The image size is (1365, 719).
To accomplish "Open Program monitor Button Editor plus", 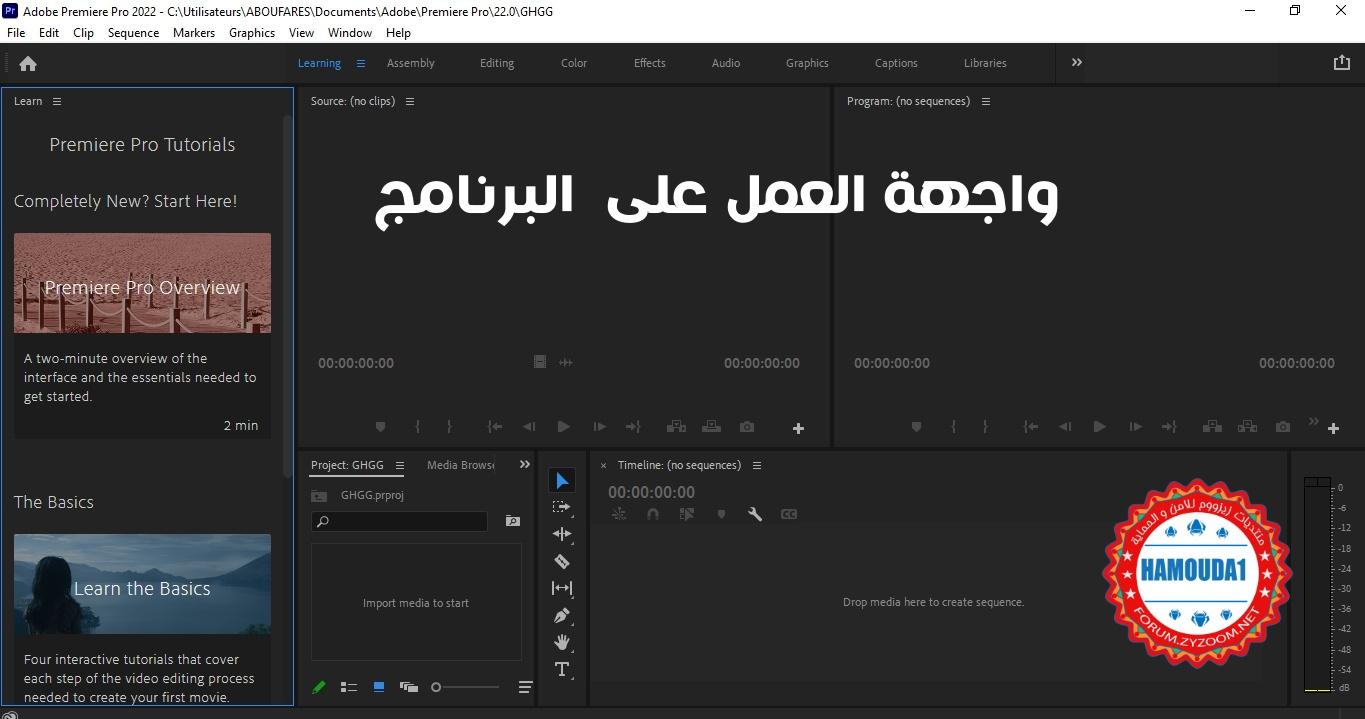I will (1333, 428).
